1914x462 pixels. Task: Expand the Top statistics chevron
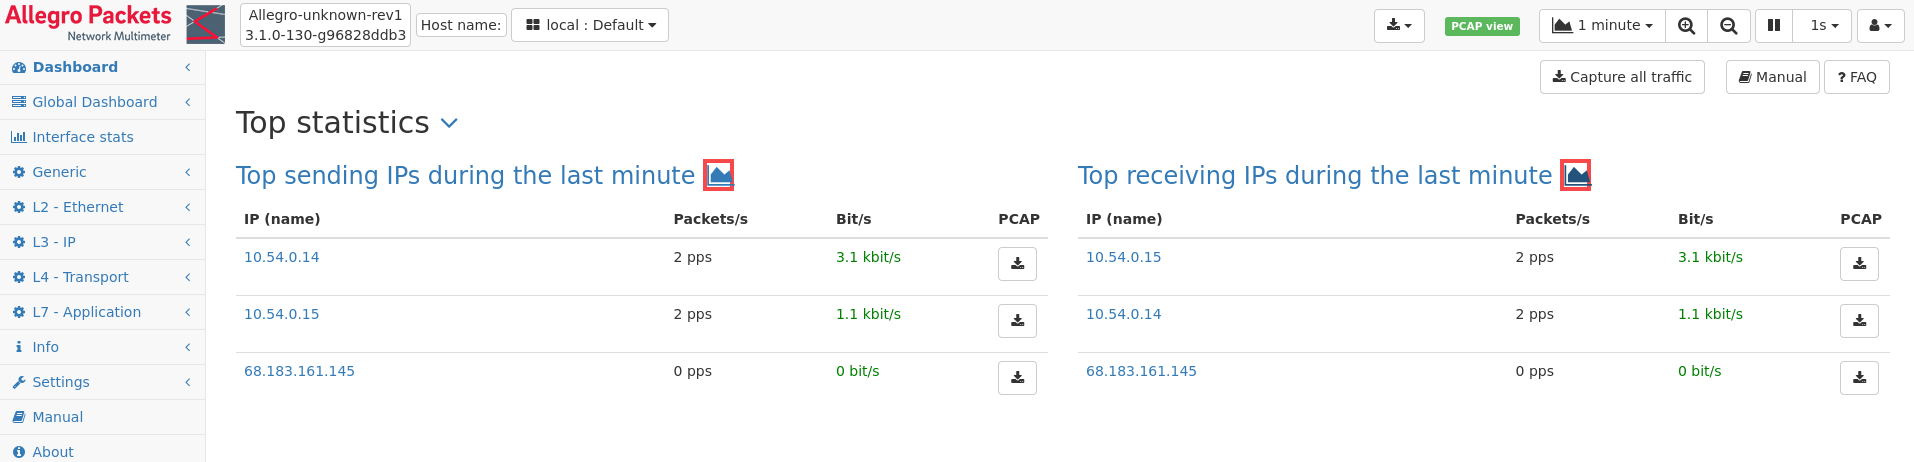coord(449,123)
